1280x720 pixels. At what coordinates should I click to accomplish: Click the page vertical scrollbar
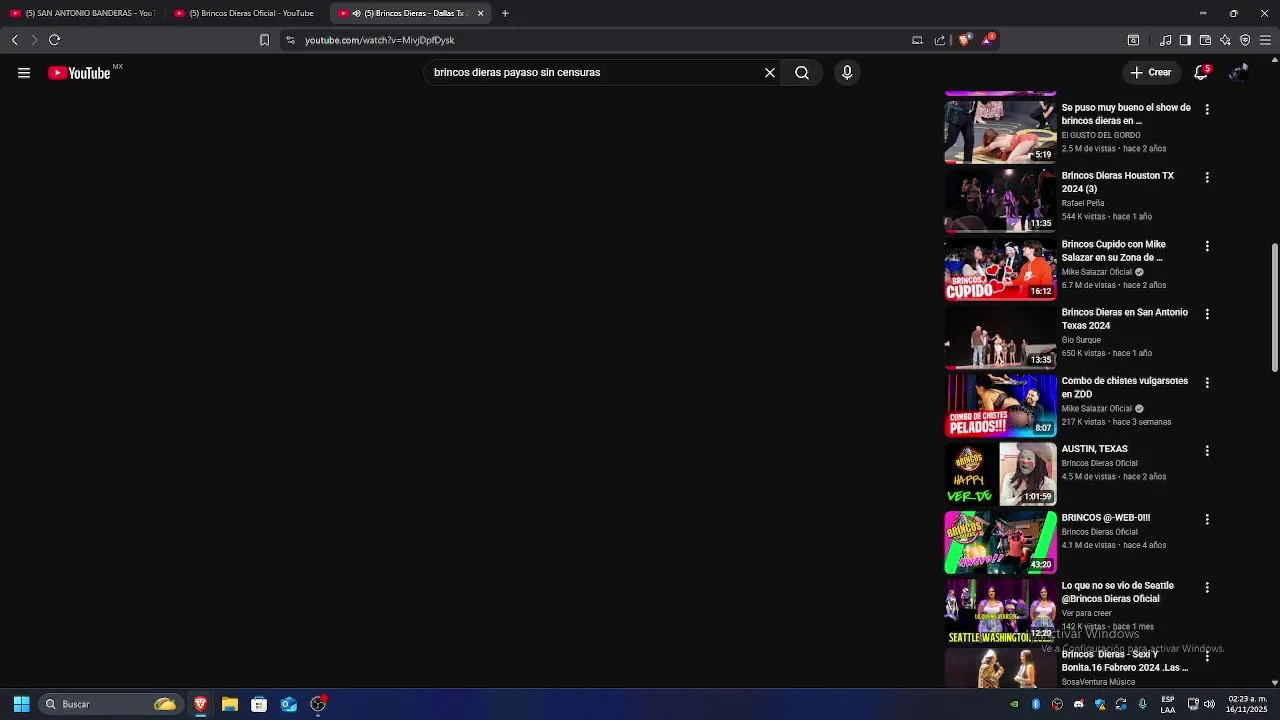pyautogui.click(x=1274, y=308)
